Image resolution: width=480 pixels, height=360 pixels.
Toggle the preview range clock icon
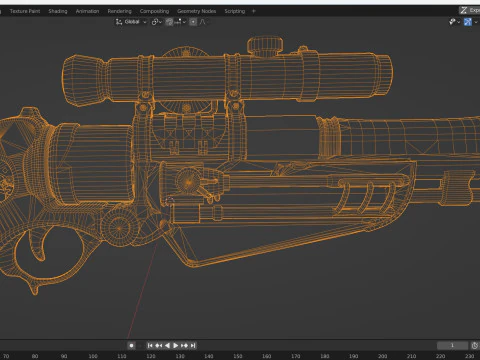(475, 345)
